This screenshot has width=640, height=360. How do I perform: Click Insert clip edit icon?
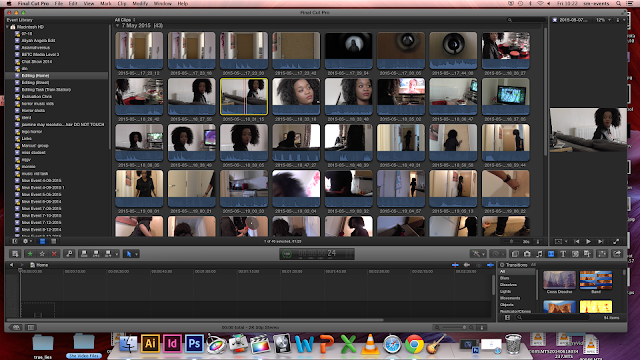tap(96, 254)
